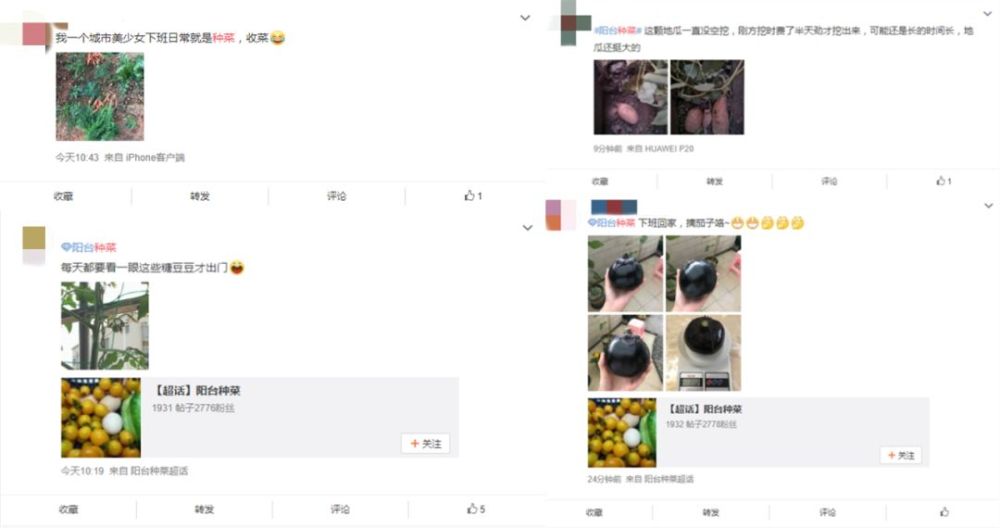Like the round eggplant post
The width and height of the screenshot is (1000, 528).
pyautogui.click(x=944, y=511)
